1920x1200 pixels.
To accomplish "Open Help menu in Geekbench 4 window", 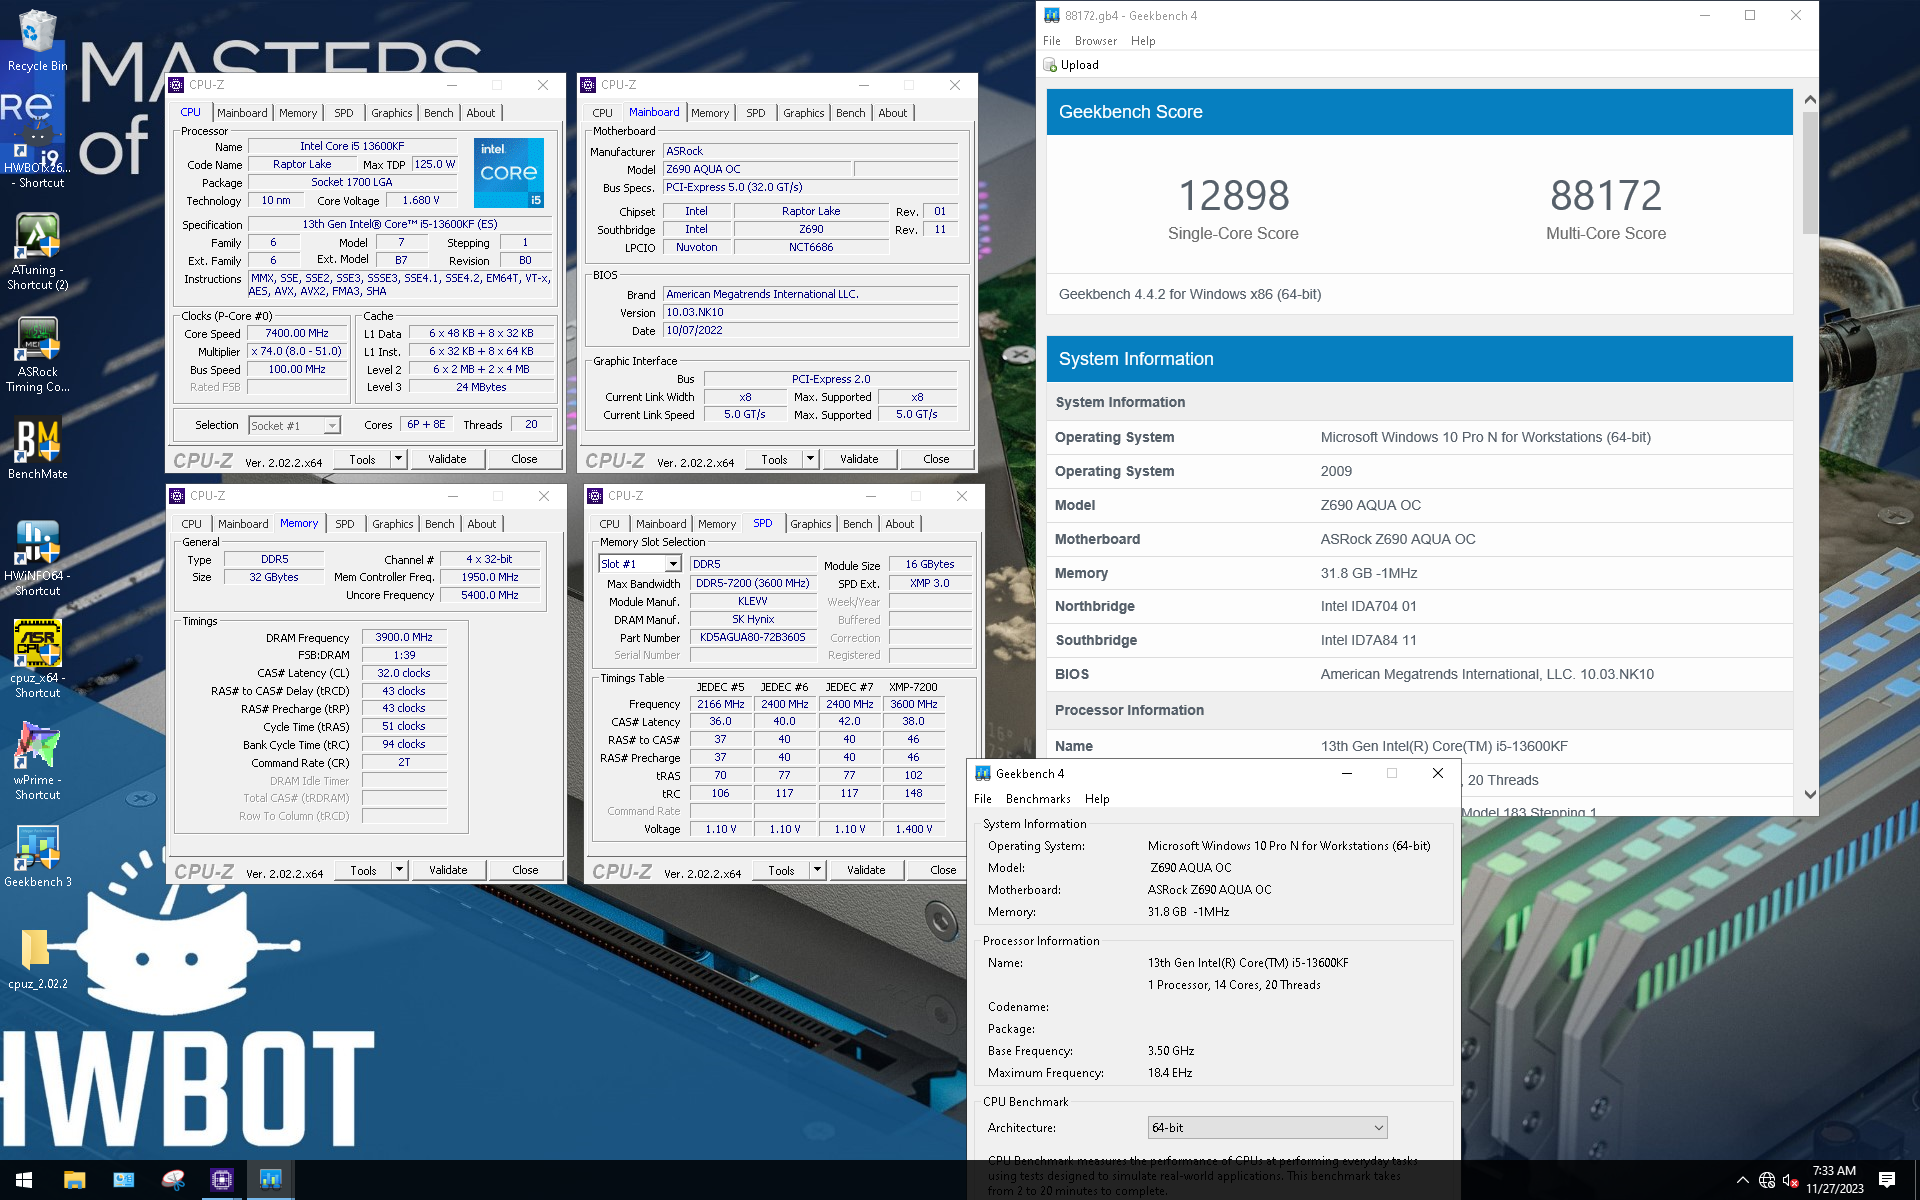I will tap(1097, 799).
